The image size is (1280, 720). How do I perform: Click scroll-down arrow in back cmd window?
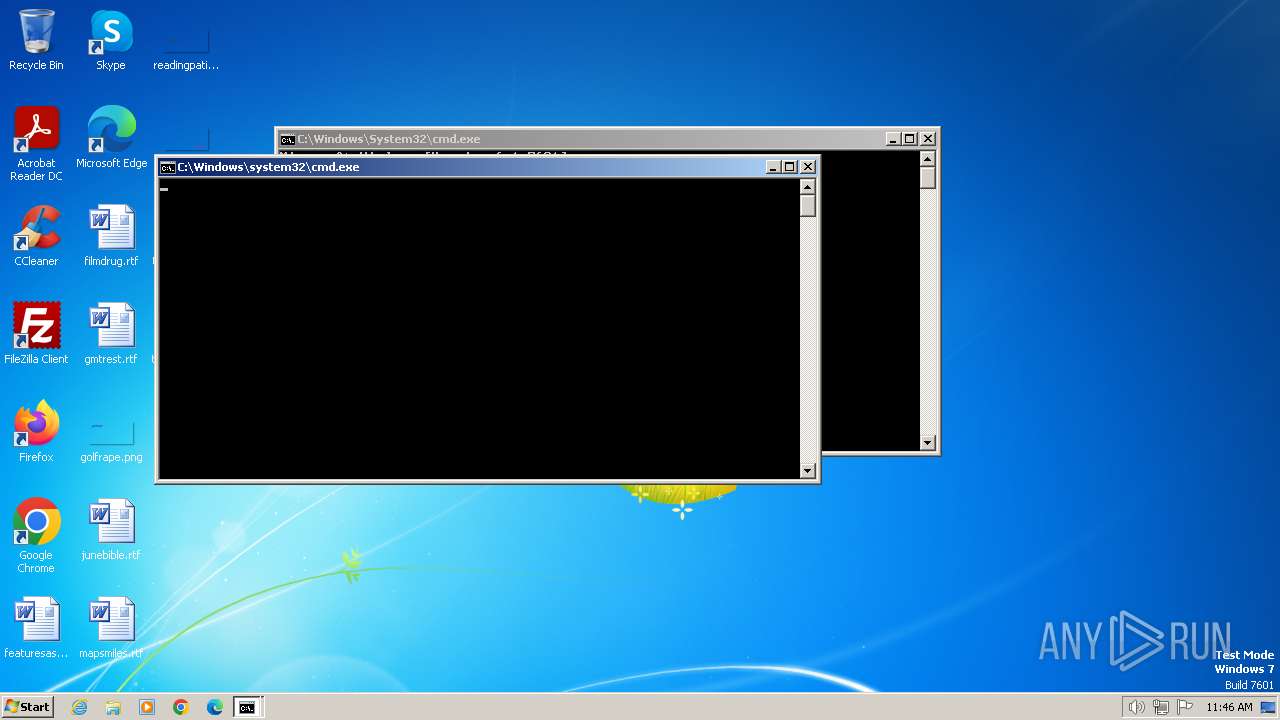pos(928,443)
